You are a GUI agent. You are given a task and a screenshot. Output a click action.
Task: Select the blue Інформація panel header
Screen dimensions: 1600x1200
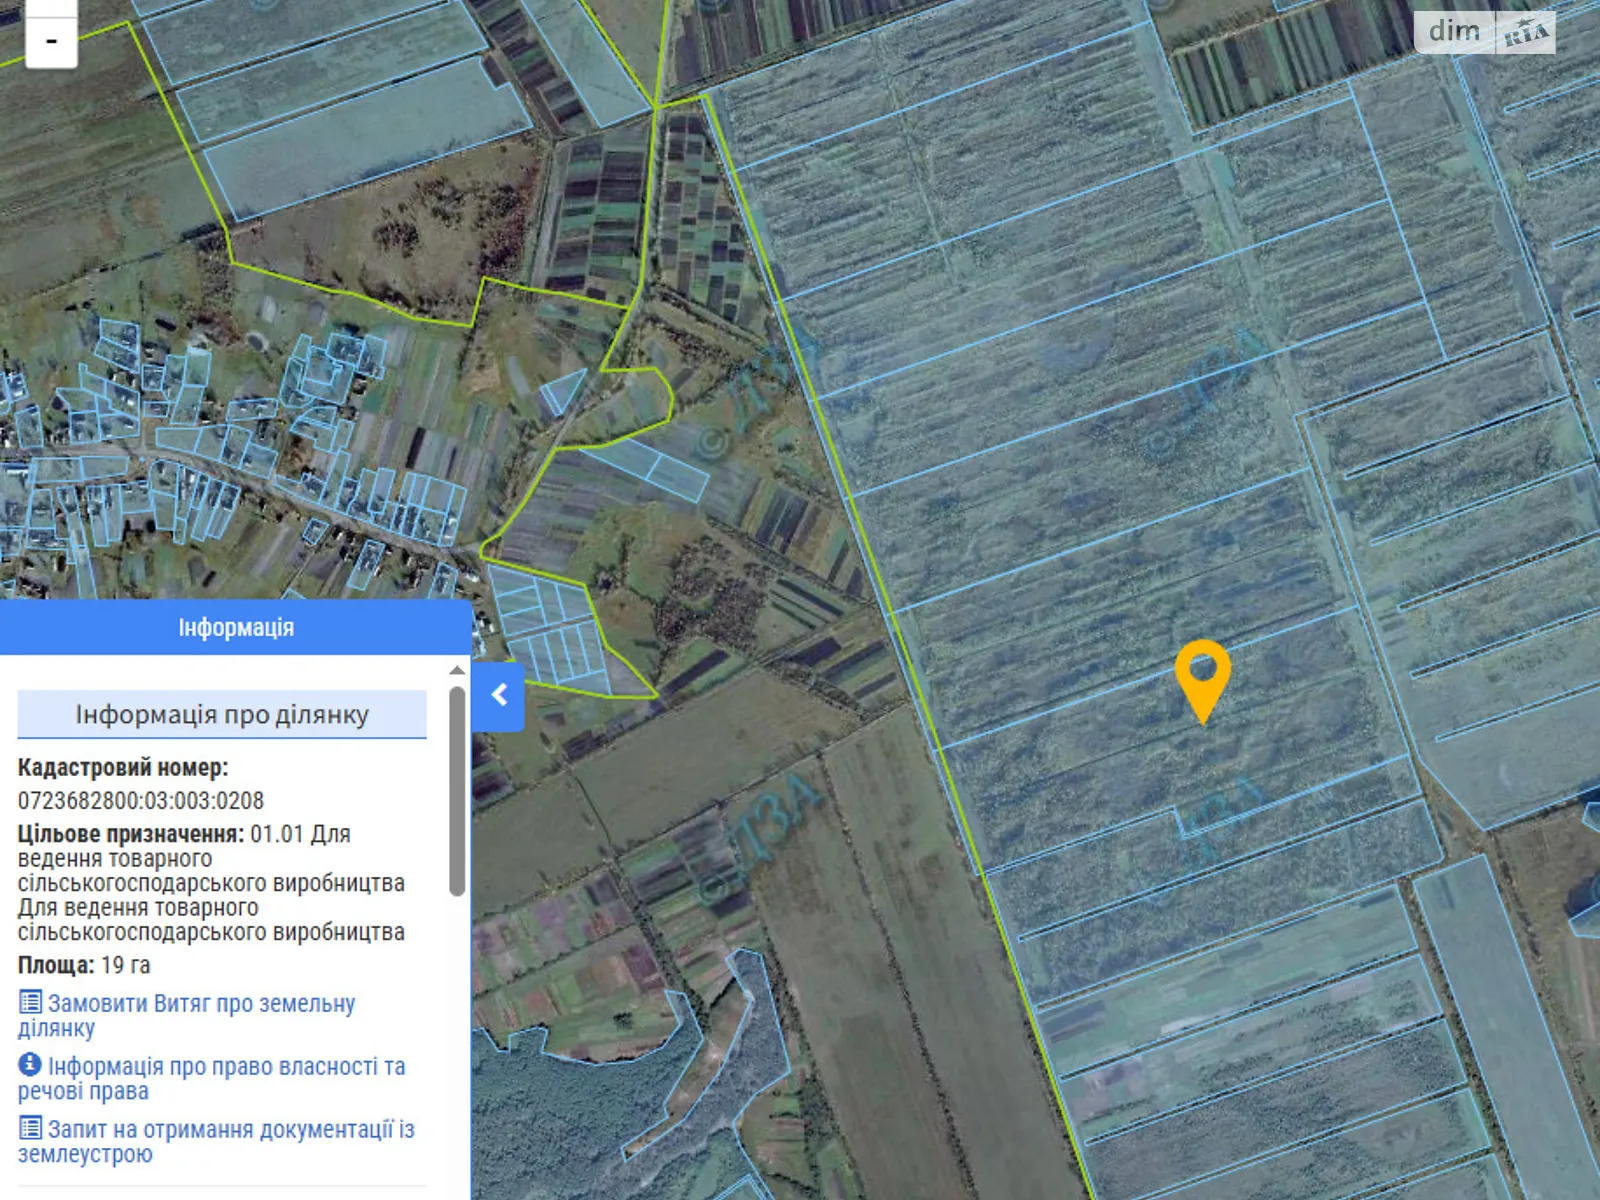236,628
